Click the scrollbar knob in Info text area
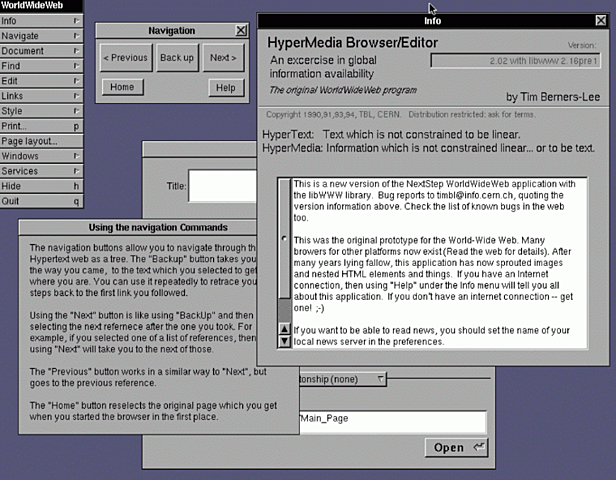Viewport: 616px width, 480px height. tap(284, 238)
